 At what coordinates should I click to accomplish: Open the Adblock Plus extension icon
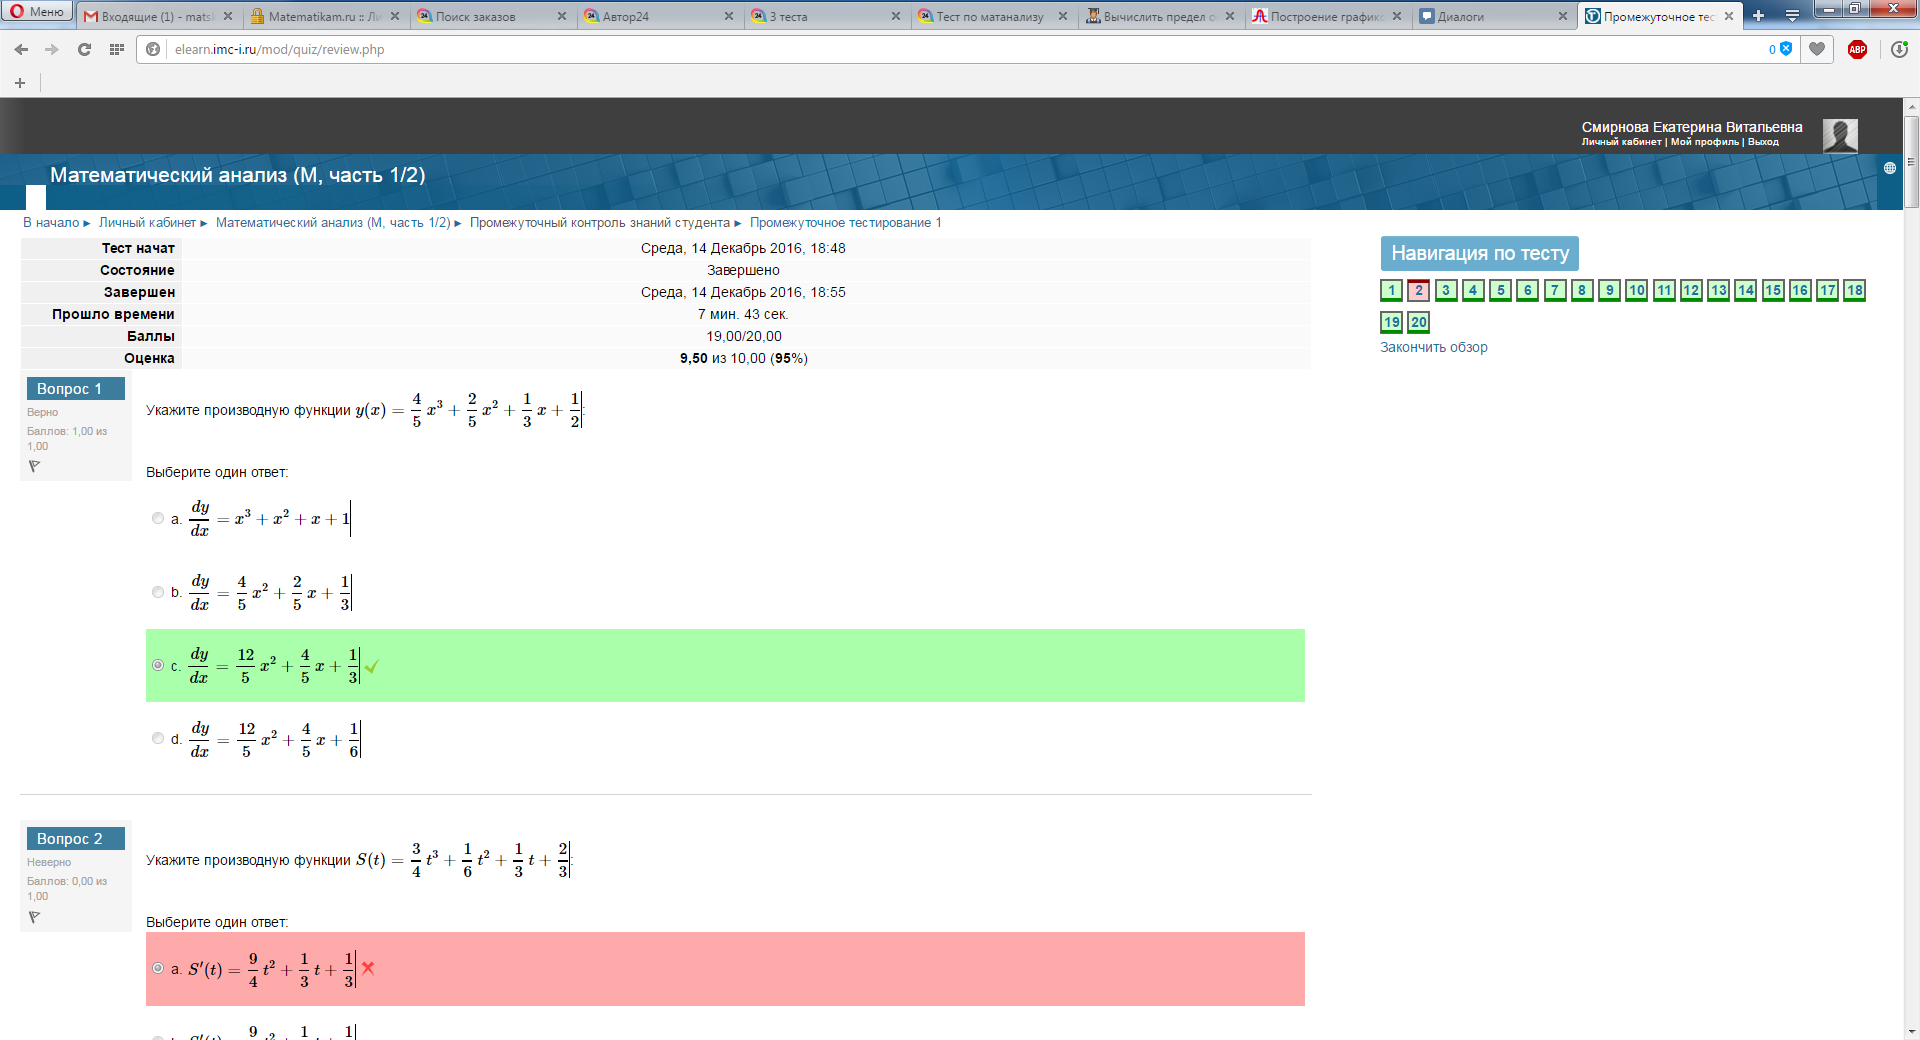[x=1857, y=49]
